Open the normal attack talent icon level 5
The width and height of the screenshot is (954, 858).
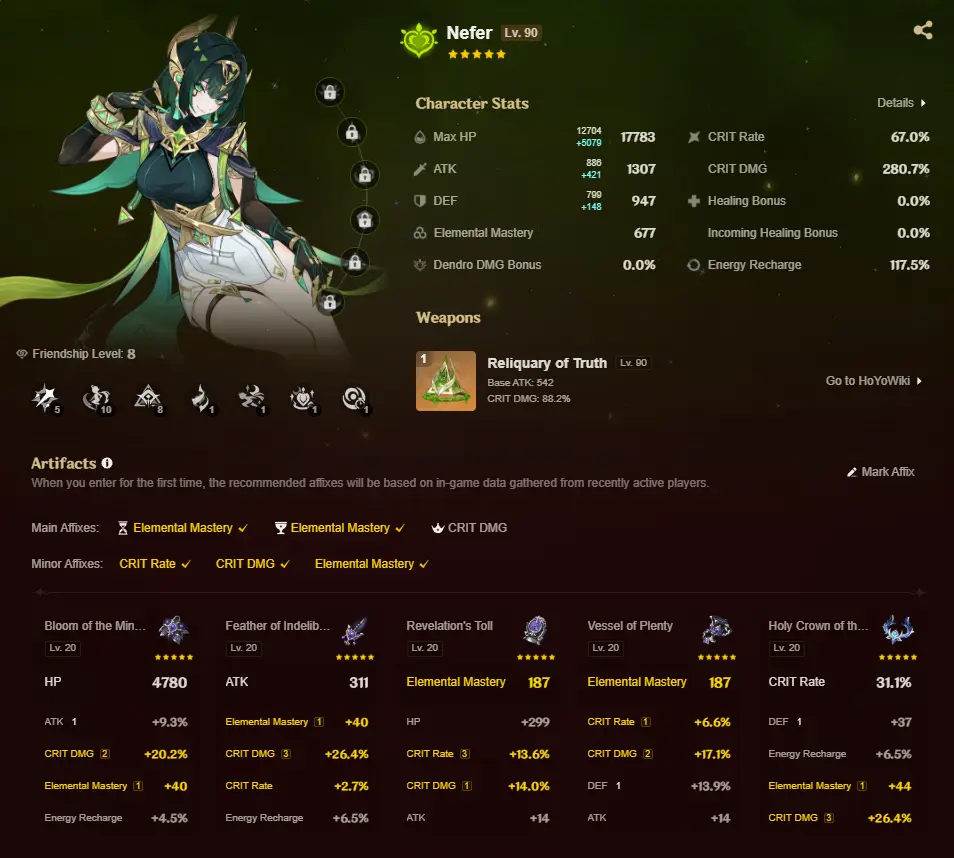(x=46, y=399)
